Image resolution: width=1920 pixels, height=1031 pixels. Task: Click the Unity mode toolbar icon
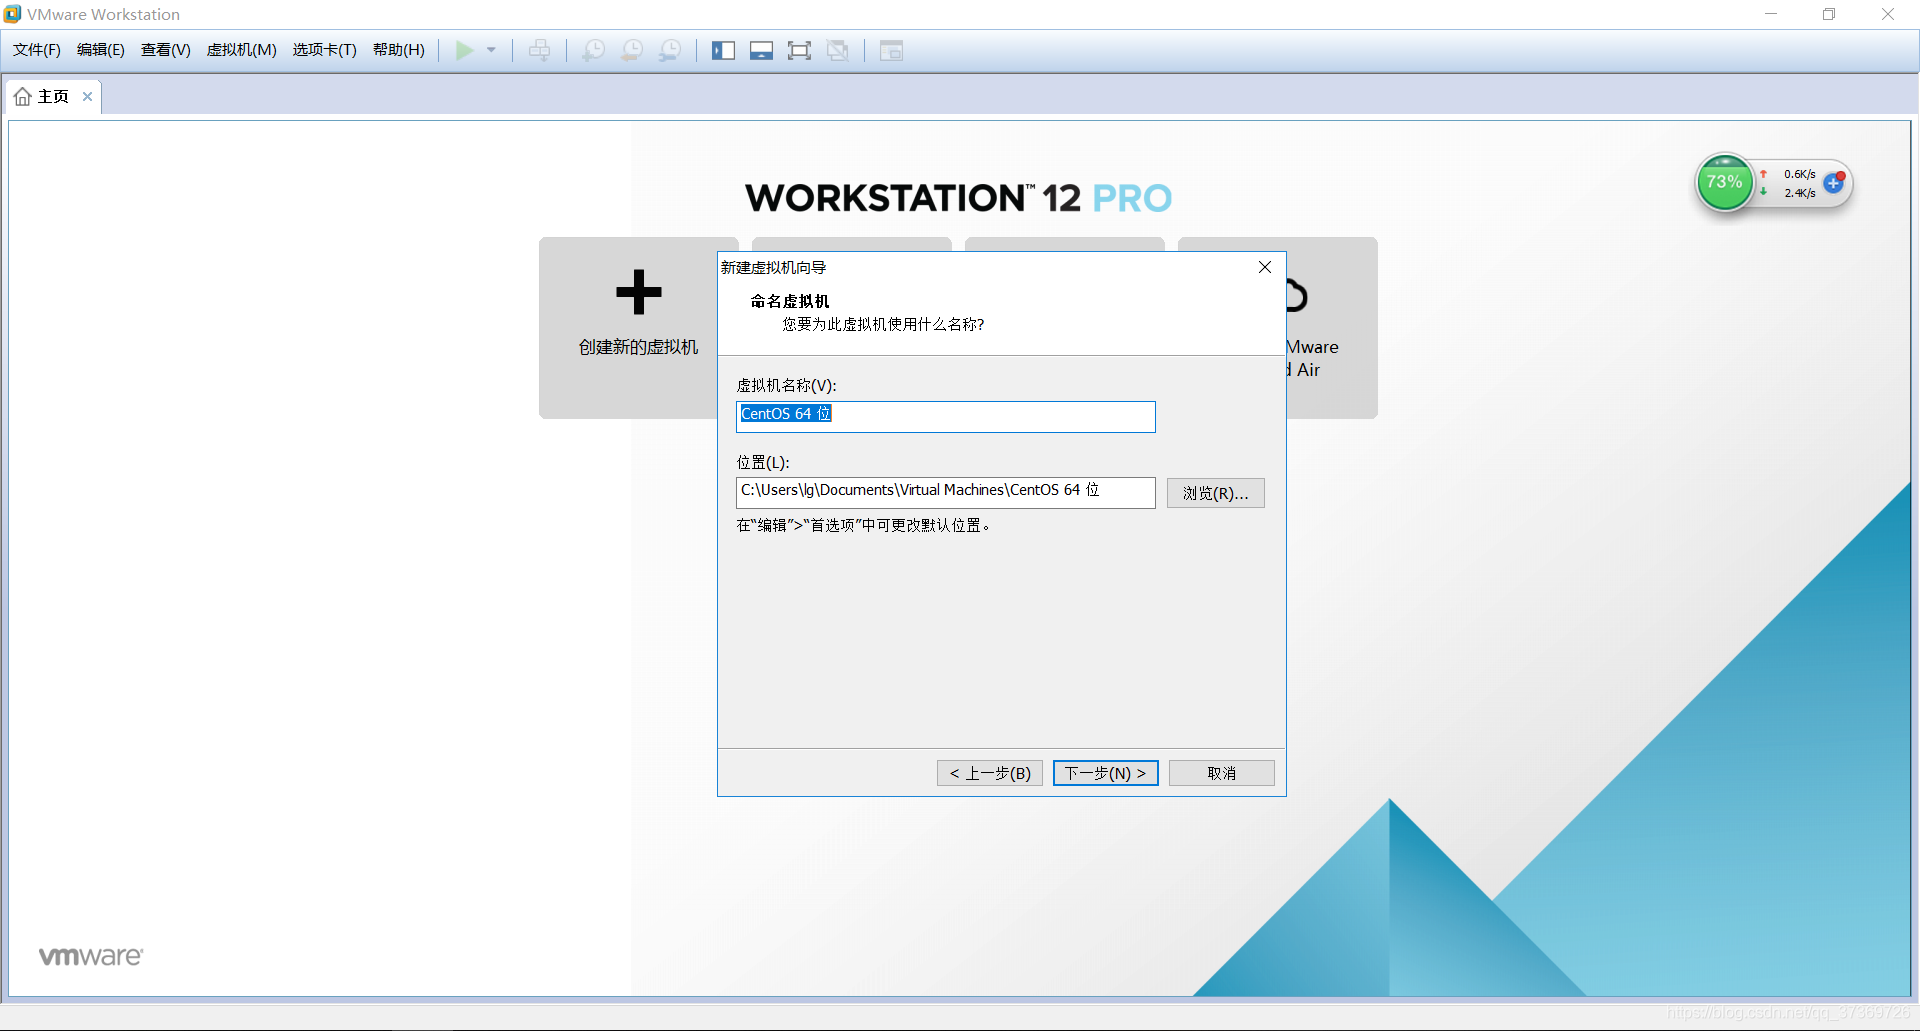click(x=838, y=50)
